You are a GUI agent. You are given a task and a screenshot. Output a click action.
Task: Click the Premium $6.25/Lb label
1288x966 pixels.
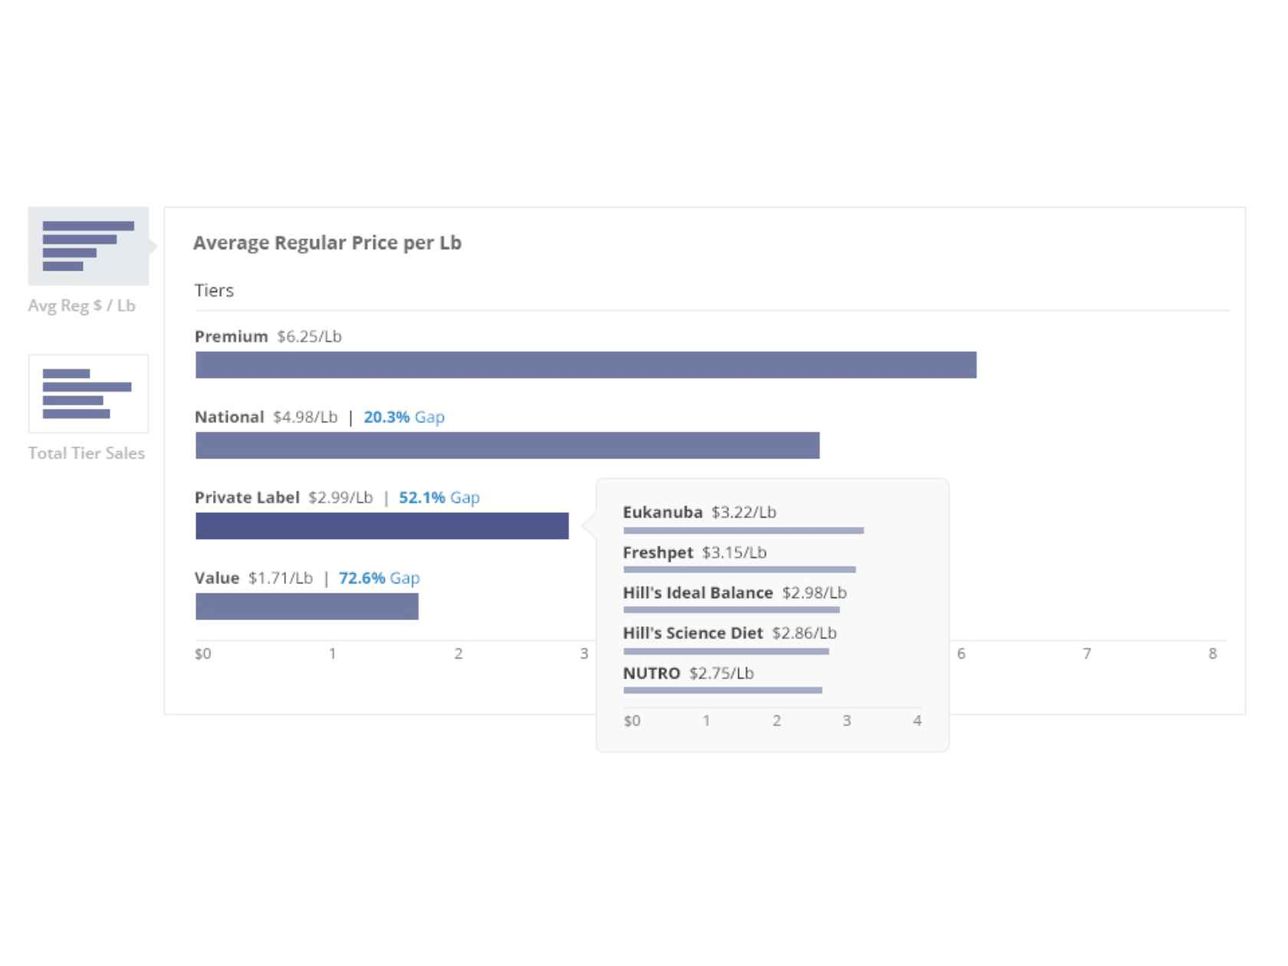click(x=268, y=337)
